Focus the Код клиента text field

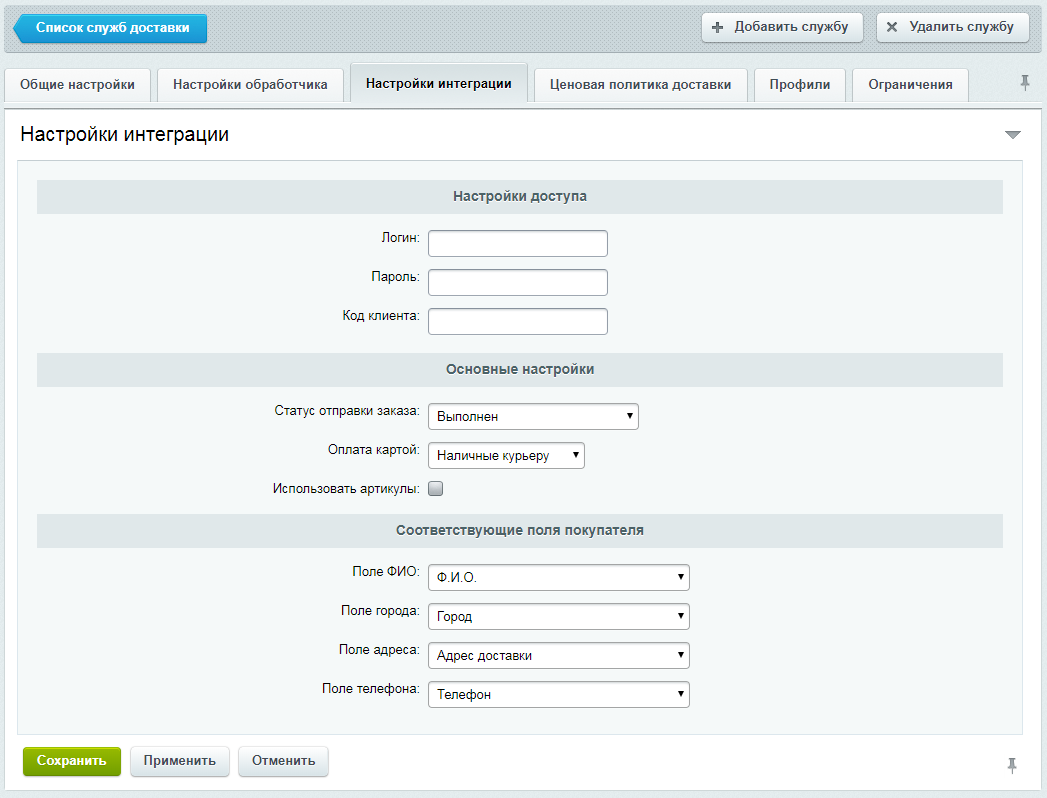click(x=517, y=321)
